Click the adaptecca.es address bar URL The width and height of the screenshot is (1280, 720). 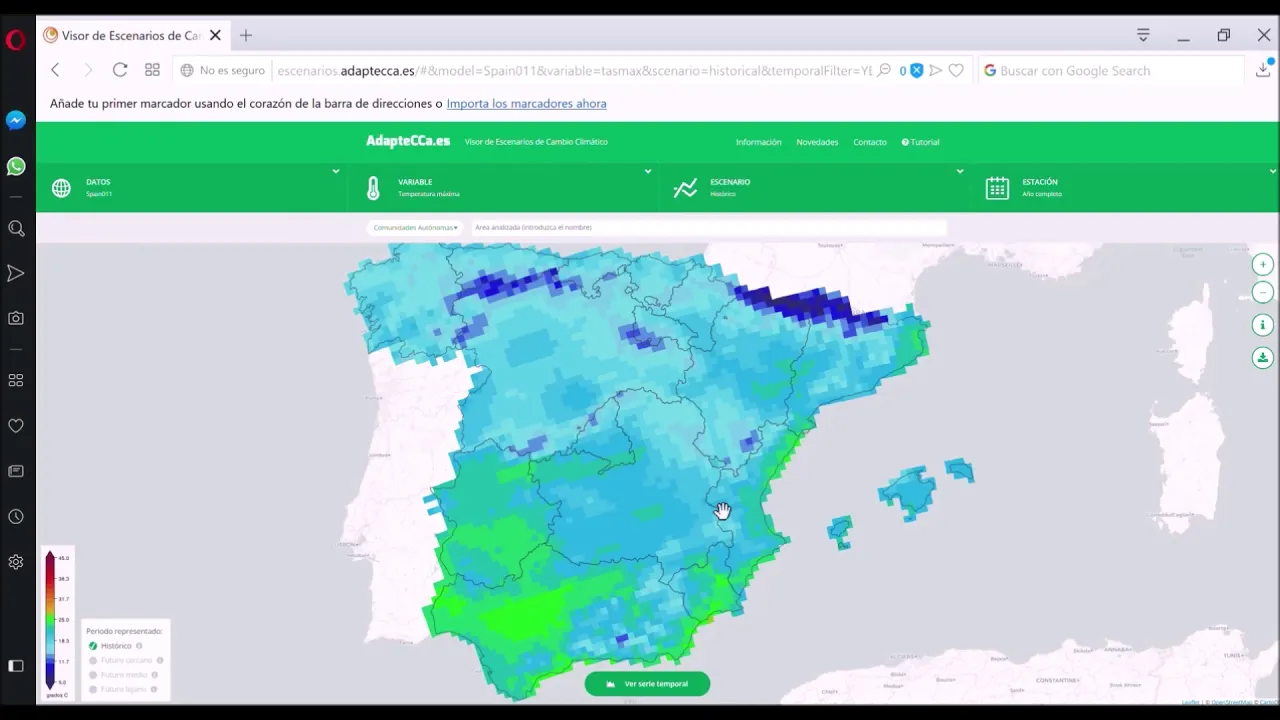point(574,70)
